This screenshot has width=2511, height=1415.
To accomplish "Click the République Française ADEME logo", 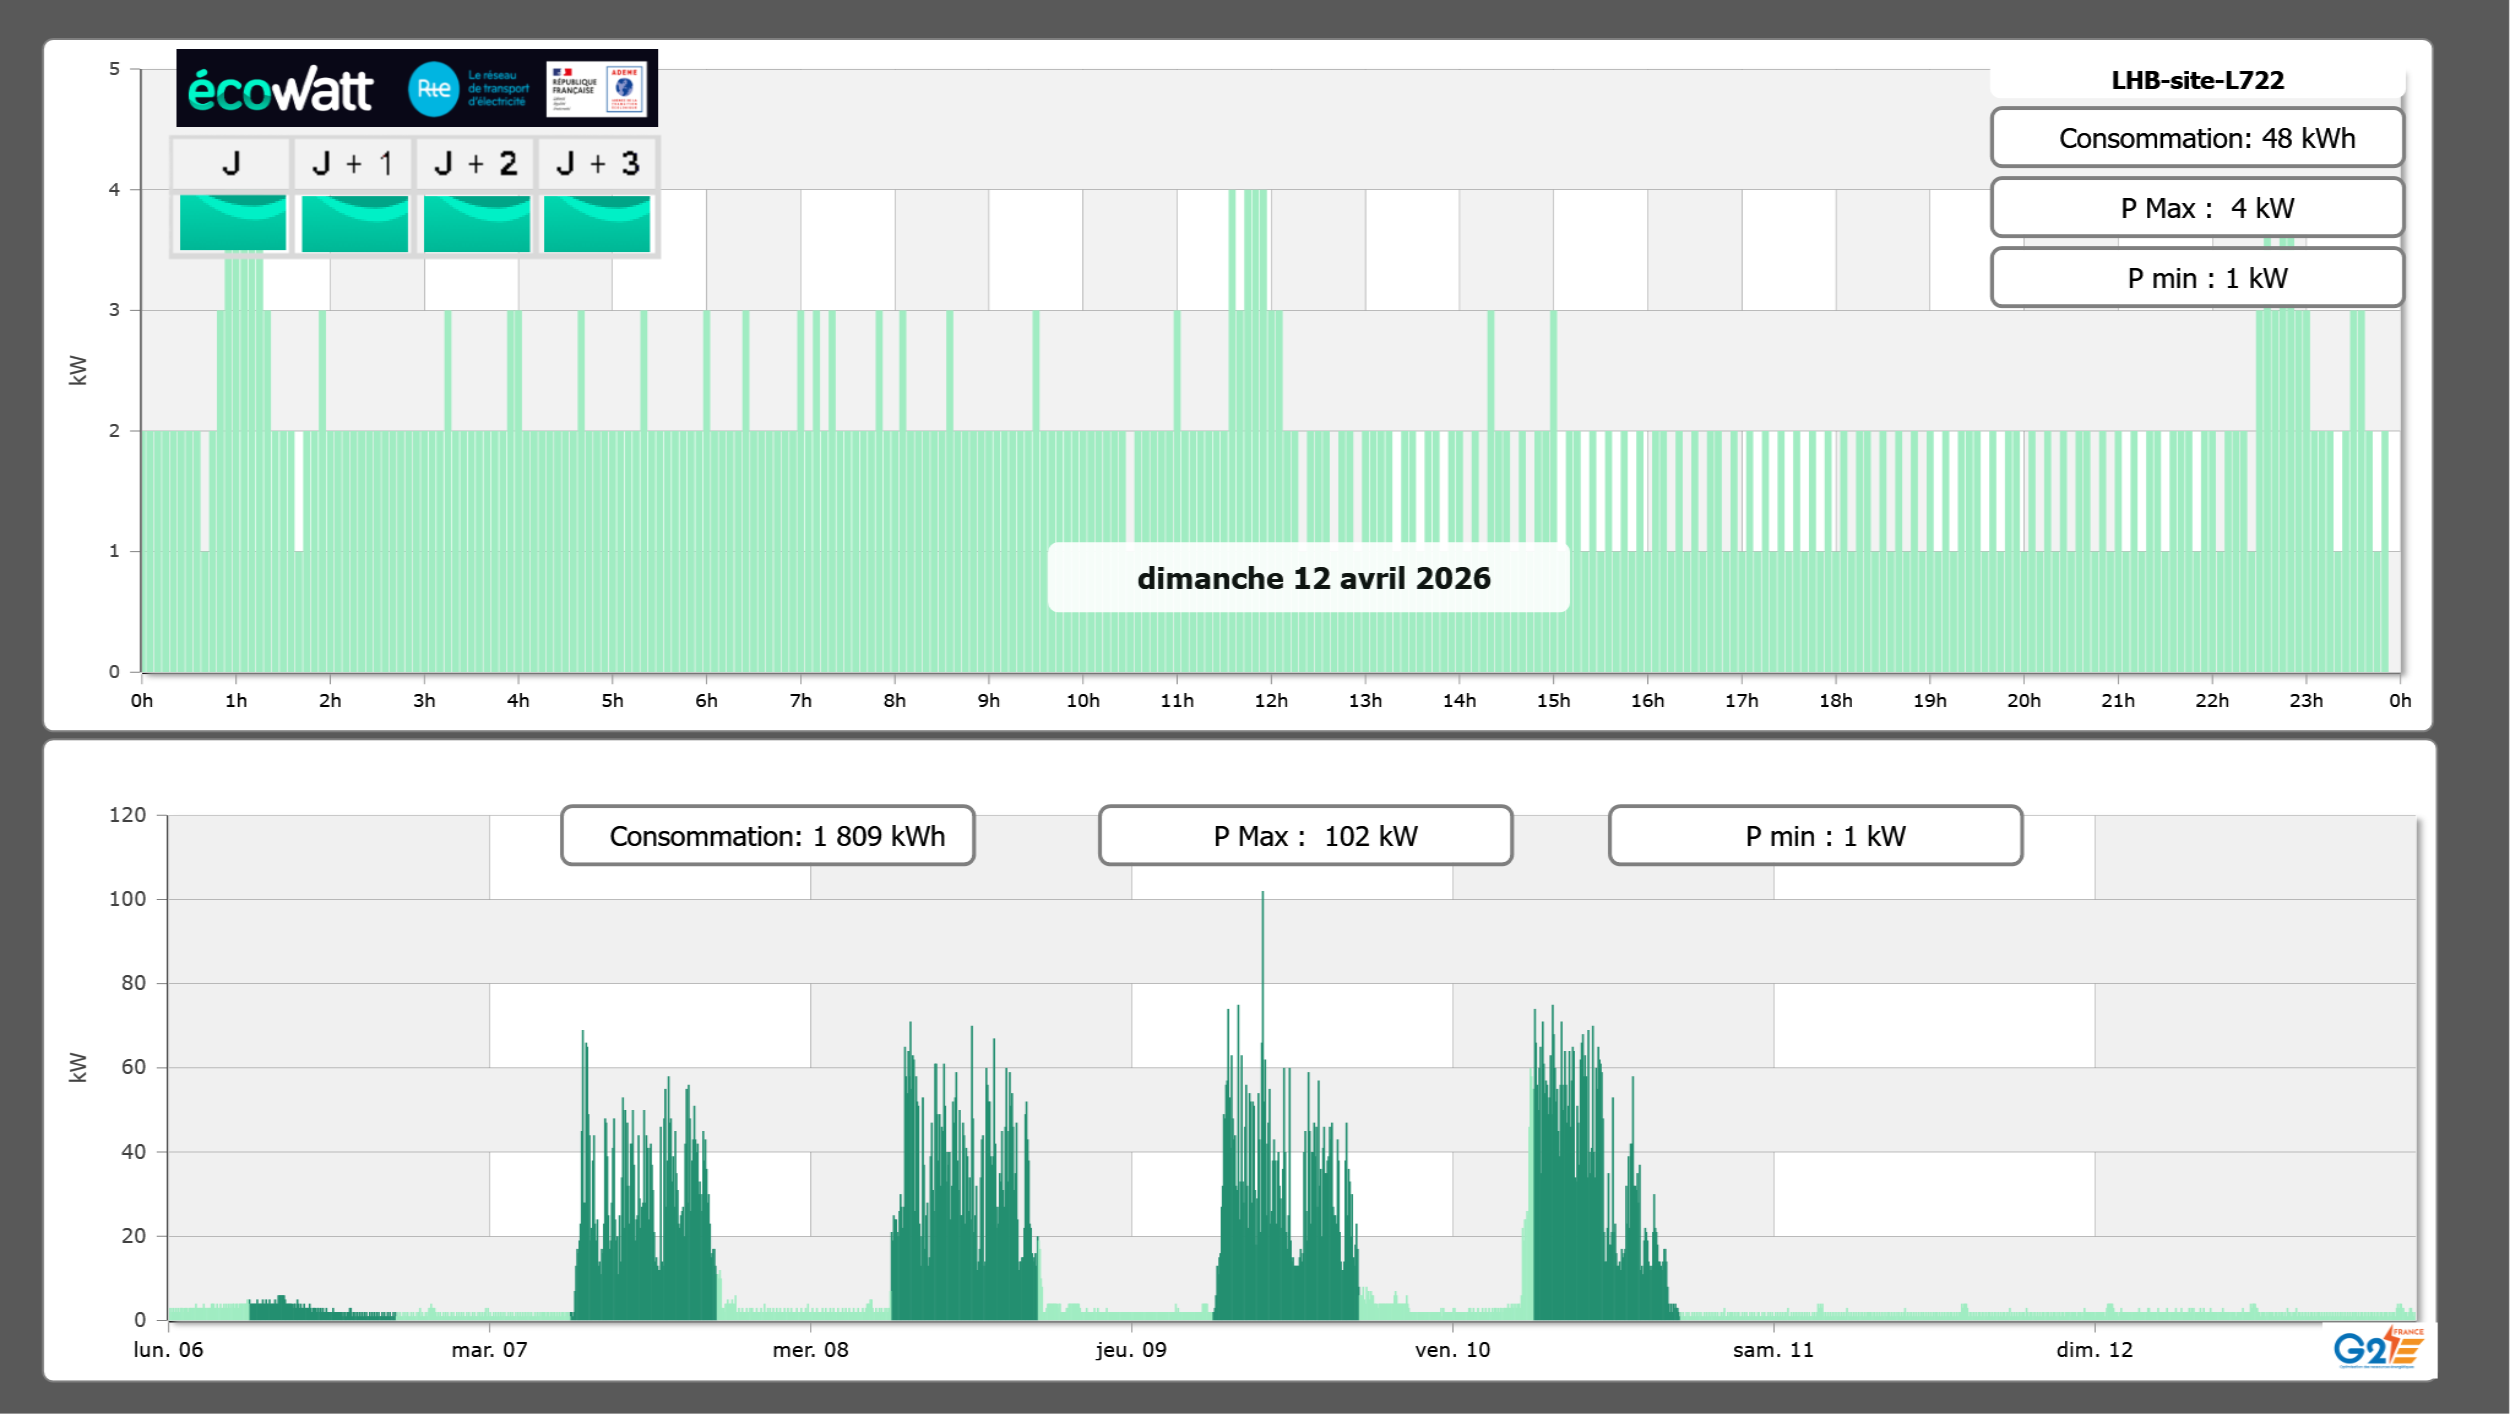I will click(596, 89).
